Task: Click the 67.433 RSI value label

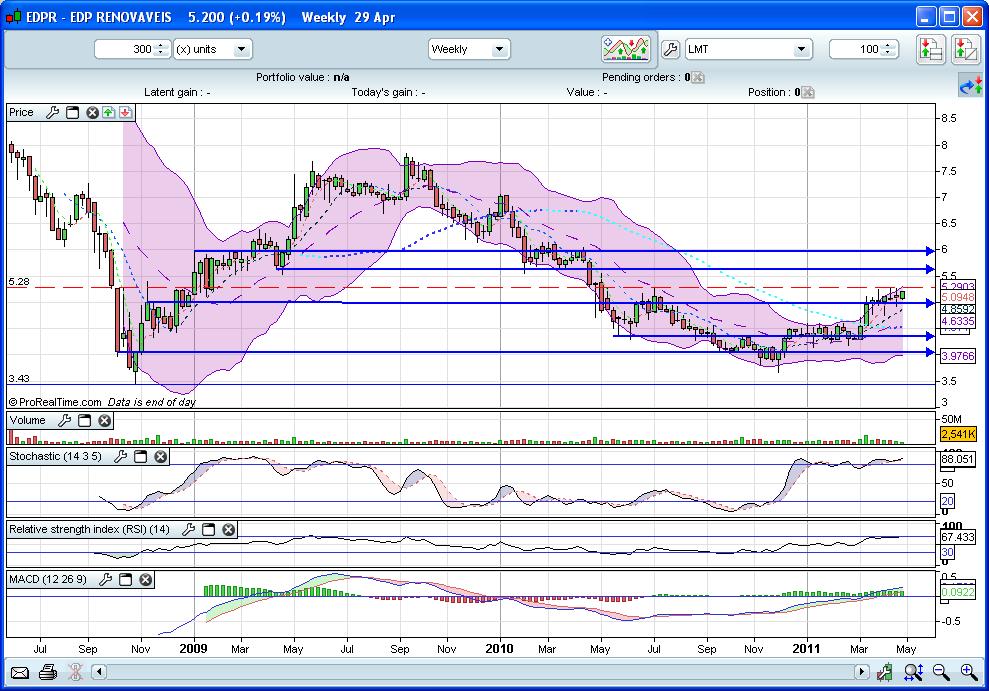Action: [x=957, y=537]
